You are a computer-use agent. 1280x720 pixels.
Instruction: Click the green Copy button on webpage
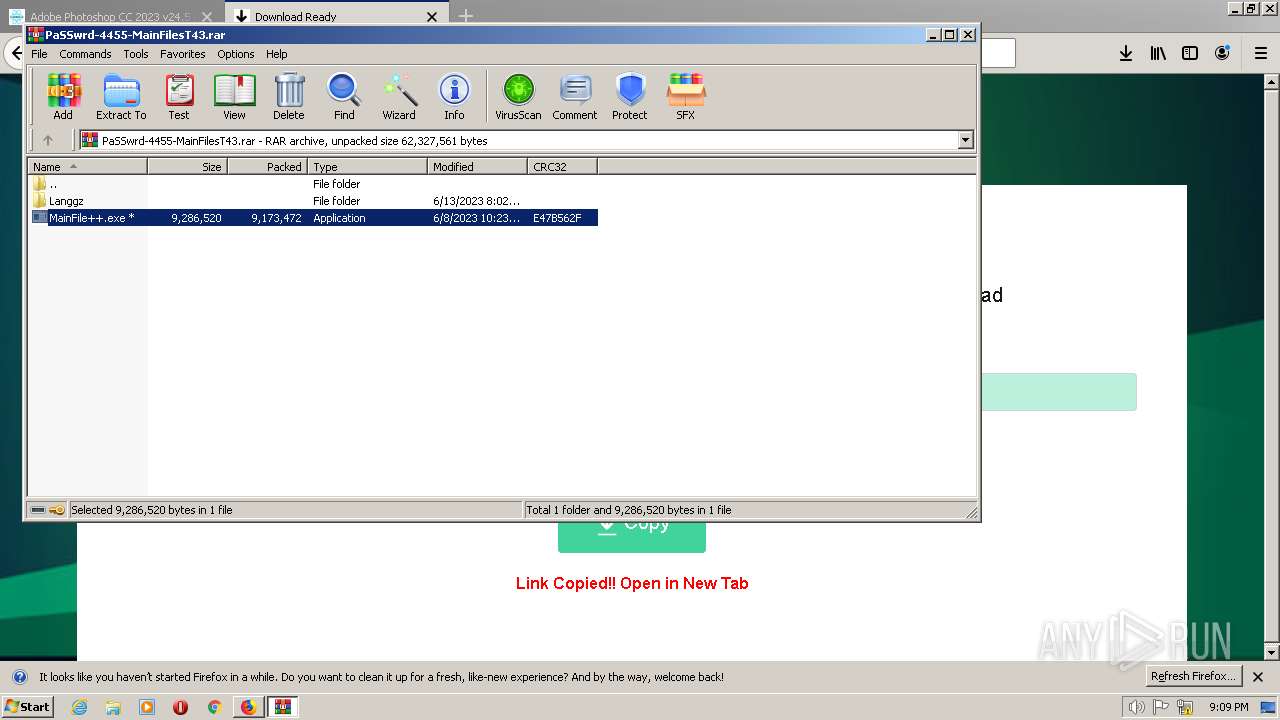coord(632,536)
